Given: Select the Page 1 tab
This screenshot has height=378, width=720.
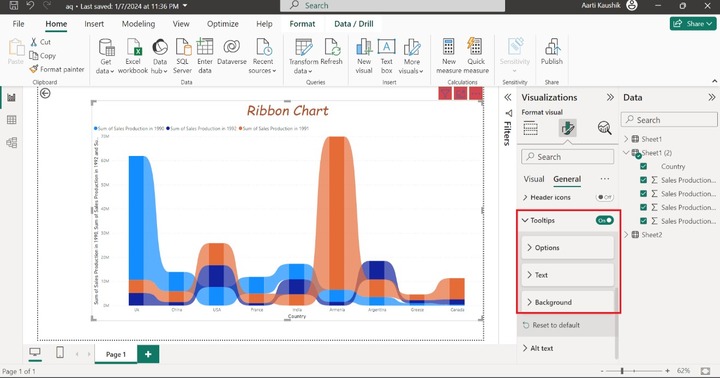Looking at the screenshot, I should point(116,354).
